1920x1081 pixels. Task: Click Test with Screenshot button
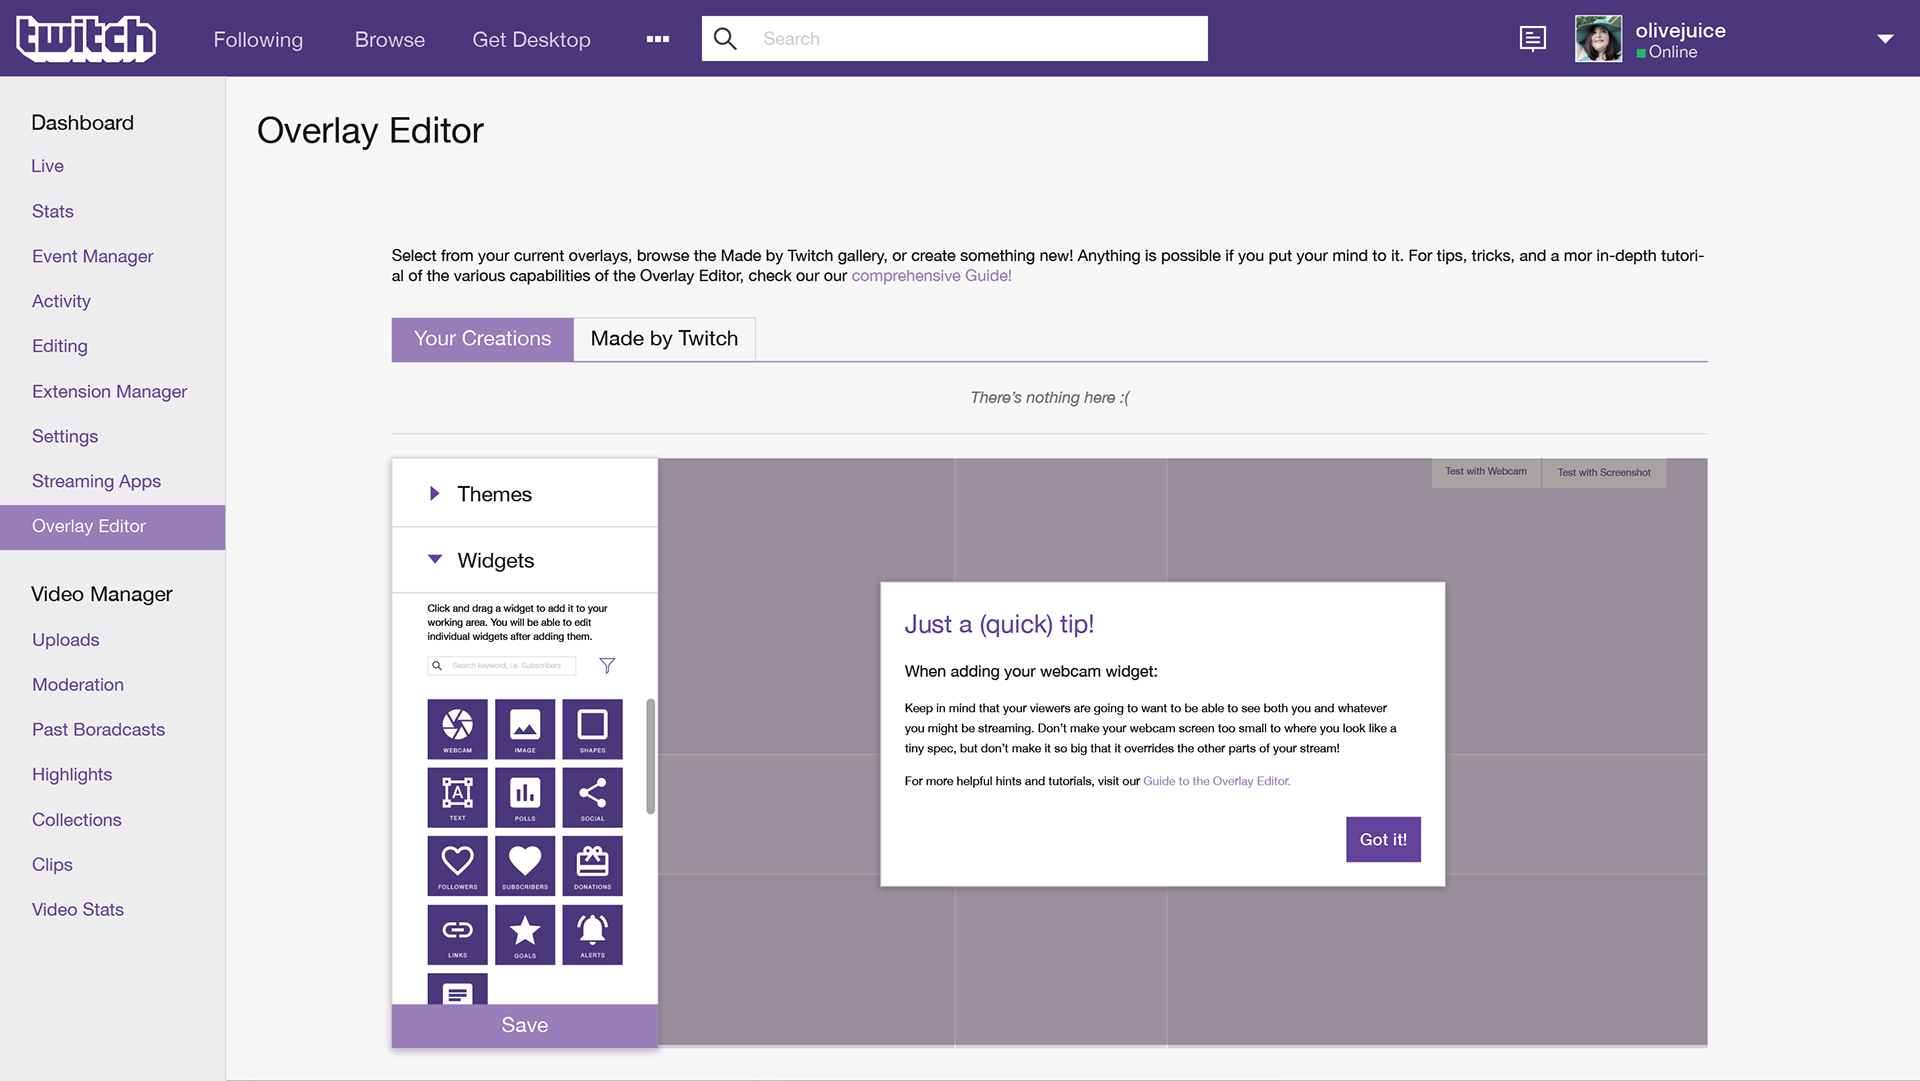[1604, 472]
